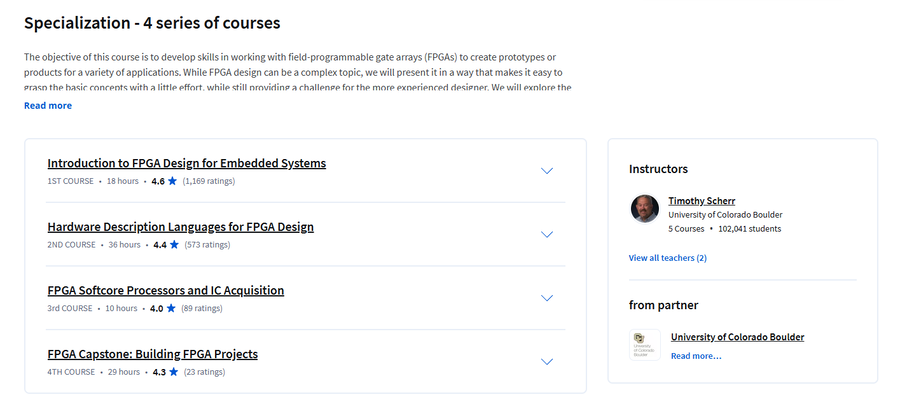Open FPGA Softcore Processors and IC Acquisition
This screenshot has height=418, width=900.
[165, 291]
